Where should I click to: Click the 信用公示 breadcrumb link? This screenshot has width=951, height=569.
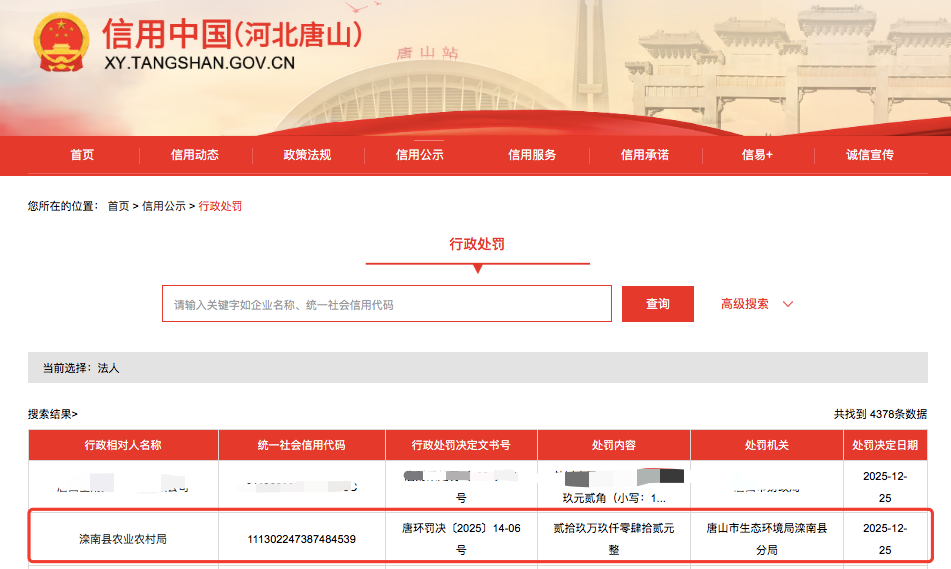pyautogui.click(x=163, y=206)
